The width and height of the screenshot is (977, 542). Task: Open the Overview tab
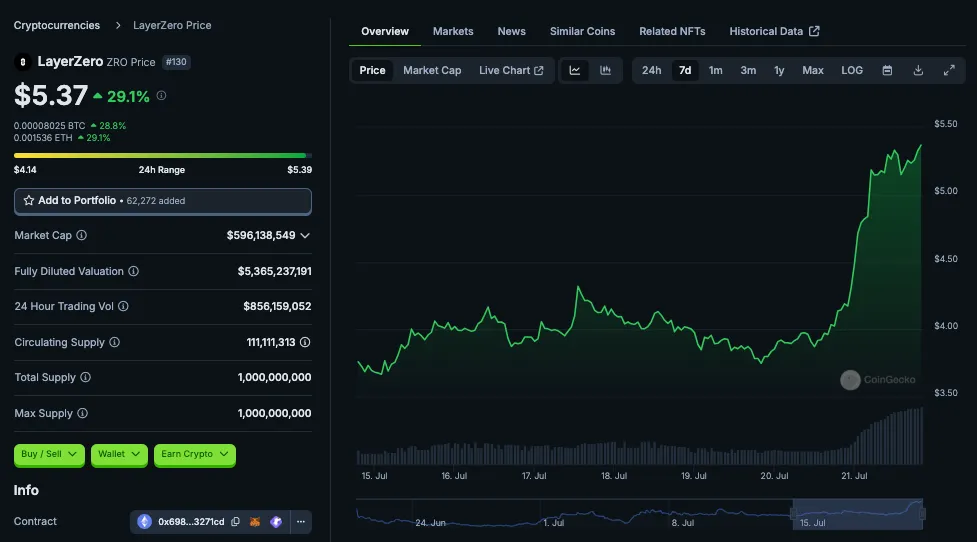[385, 31]
